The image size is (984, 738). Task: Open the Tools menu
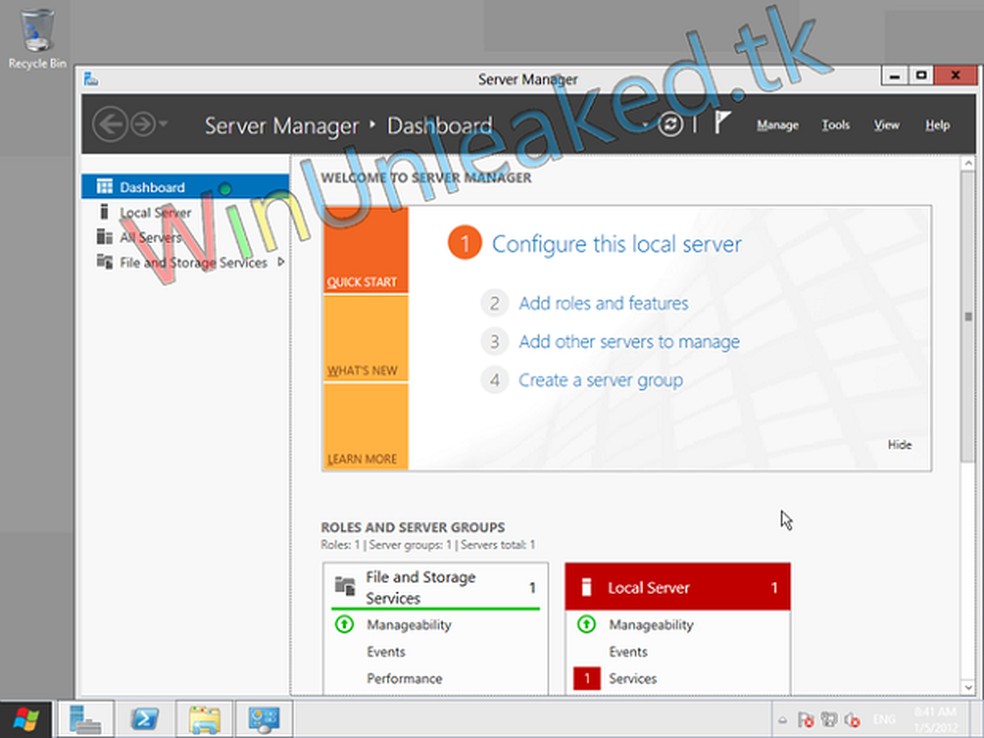[x=835, y=124]
